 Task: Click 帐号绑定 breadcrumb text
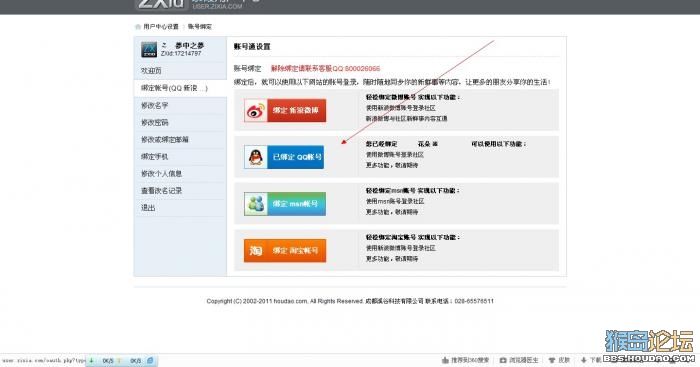pyautogui.click(x=200, y=27)
